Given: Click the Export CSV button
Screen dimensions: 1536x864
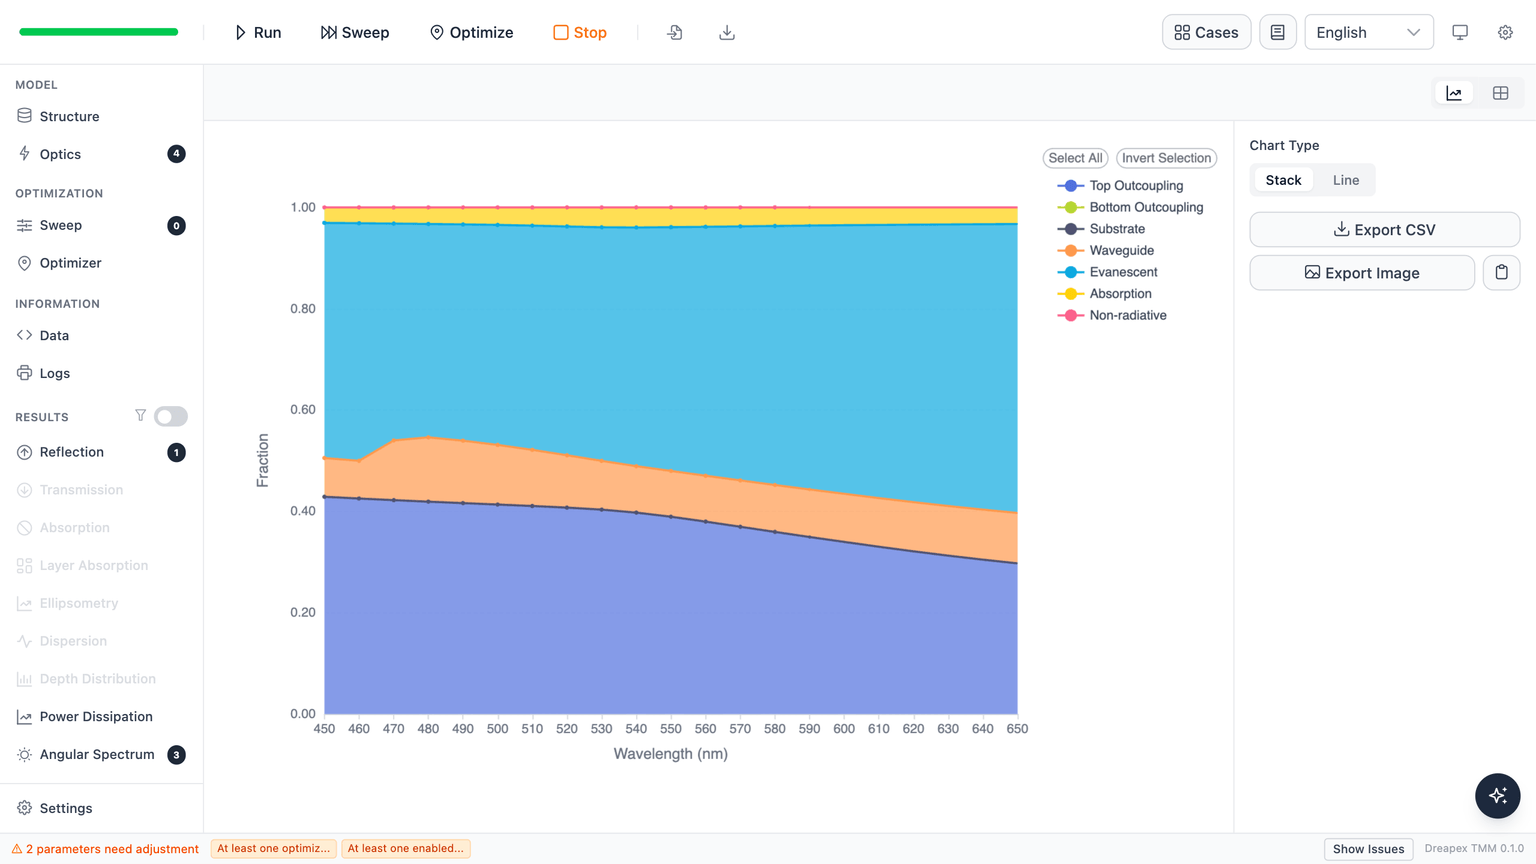Looking at the screenshot, I should 1384,229.
